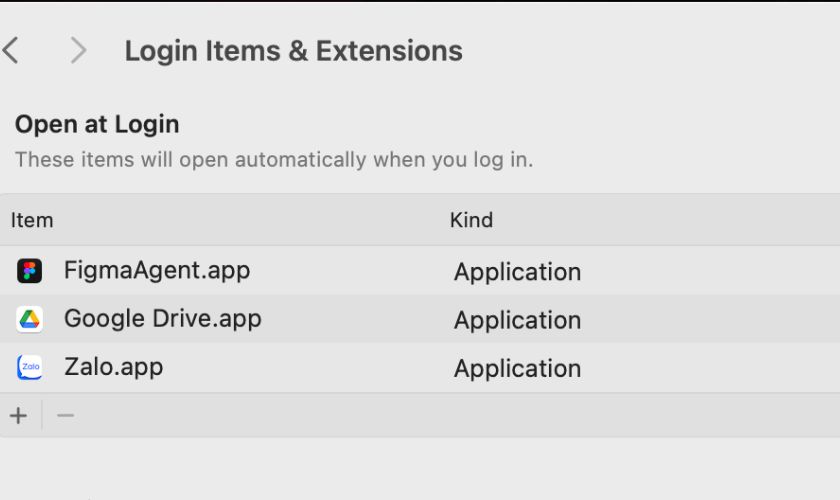840x500 pixels.
Task: Select the Zalo.app name
Action: pyautogui.click(x=113, y=367)
